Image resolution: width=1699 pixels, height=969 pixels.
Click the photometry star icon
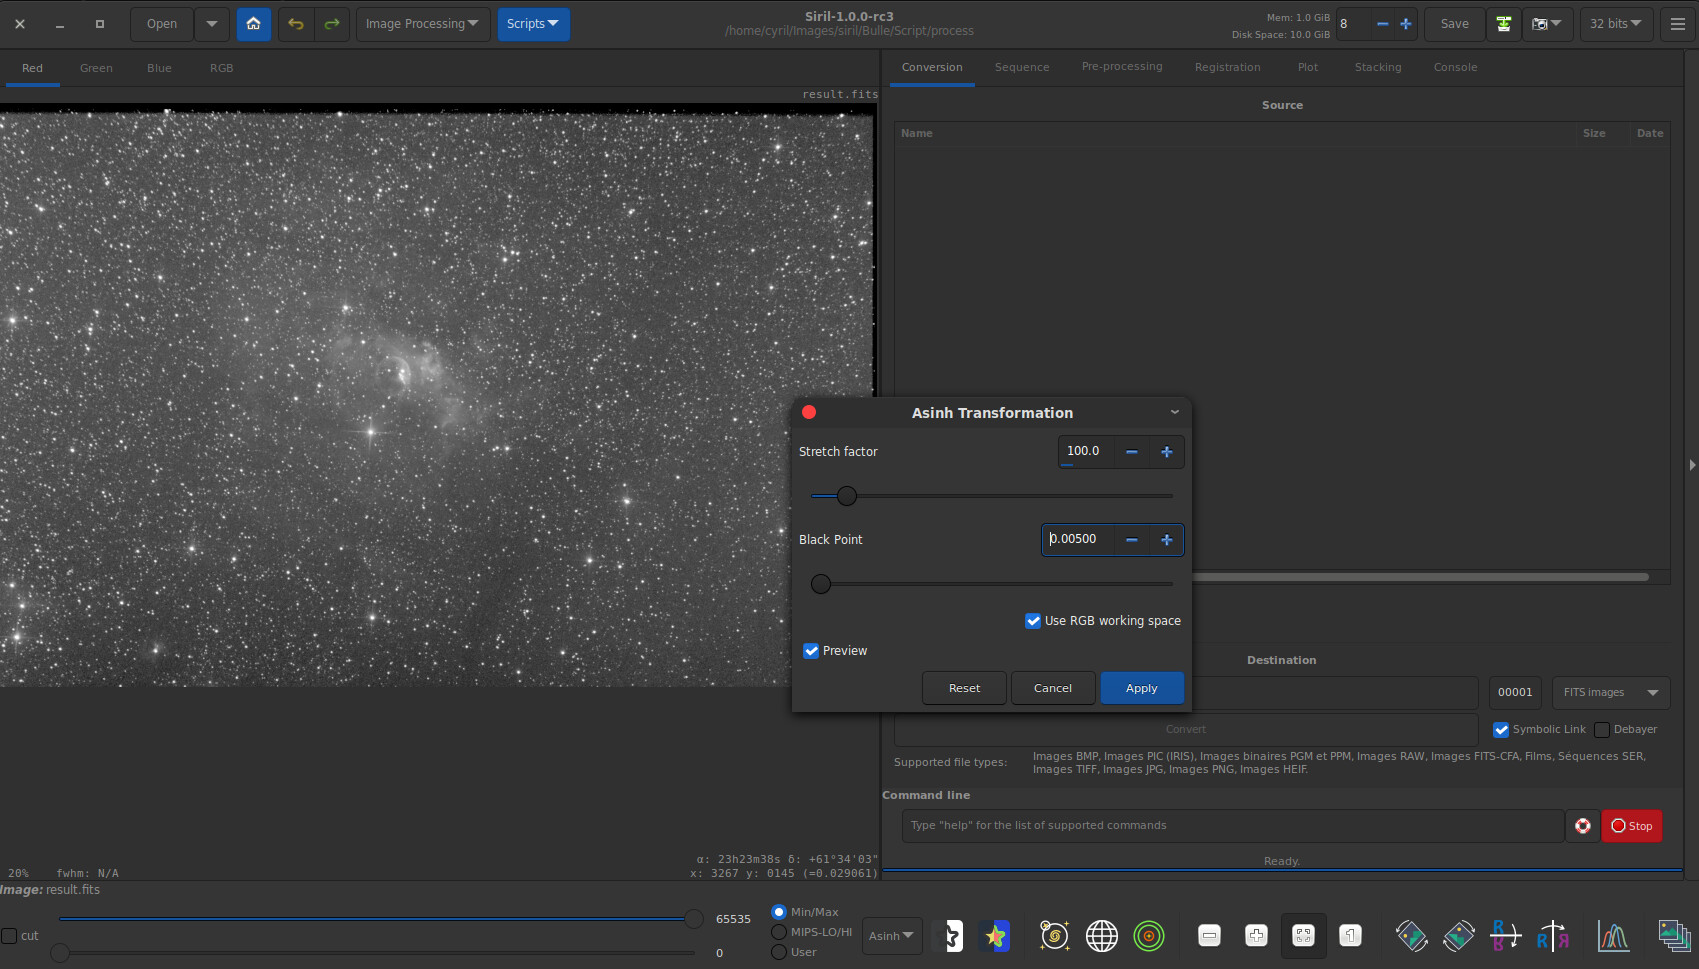pyautogui.click(x=995, y=936)
